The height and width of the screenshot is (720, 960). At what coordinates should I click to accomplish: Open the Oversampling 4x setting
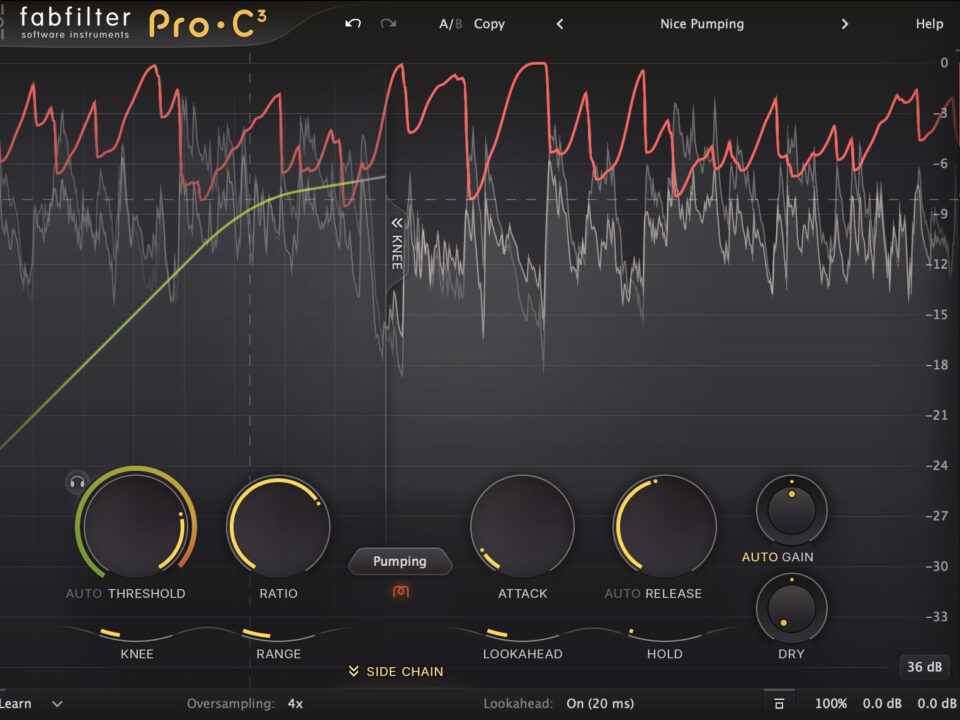[296, 704]
